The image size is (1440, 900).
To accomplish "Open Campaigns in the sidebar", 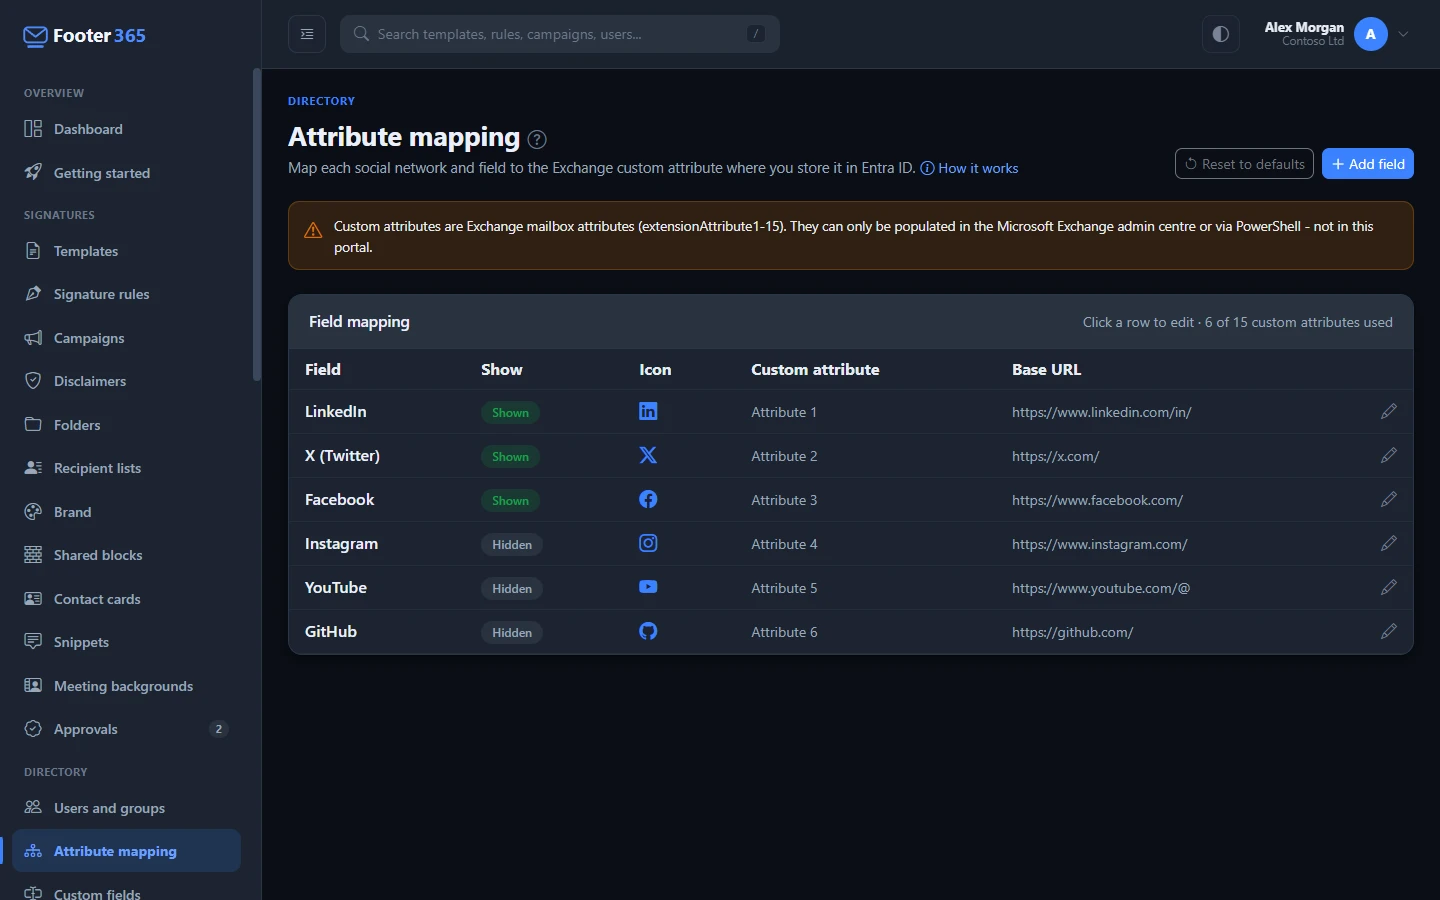I will (x=126, y=338).
